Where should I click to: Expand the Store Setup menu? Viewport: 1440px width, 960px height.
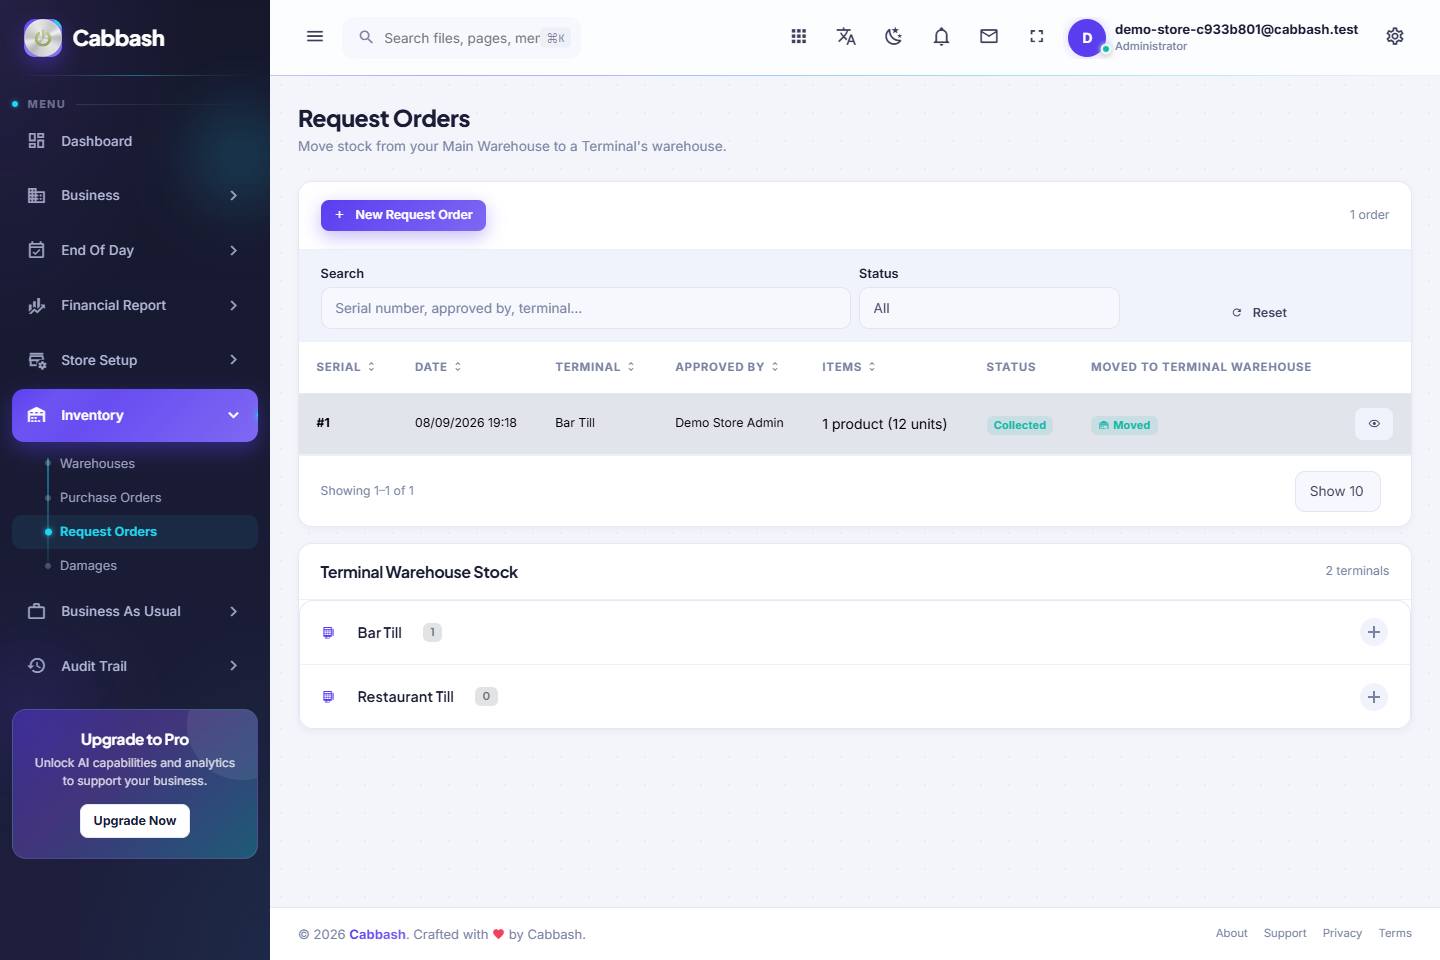(135, 360)
